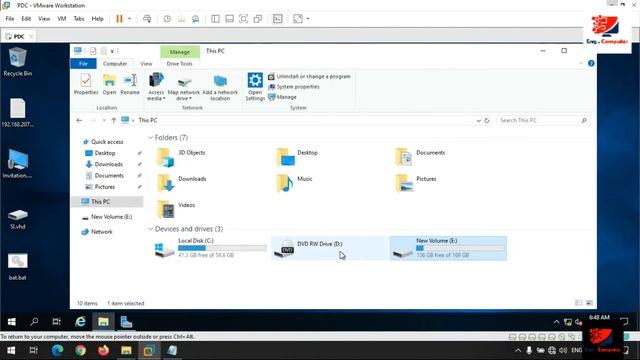Collapse the Devices and drives group

[151, 229]
